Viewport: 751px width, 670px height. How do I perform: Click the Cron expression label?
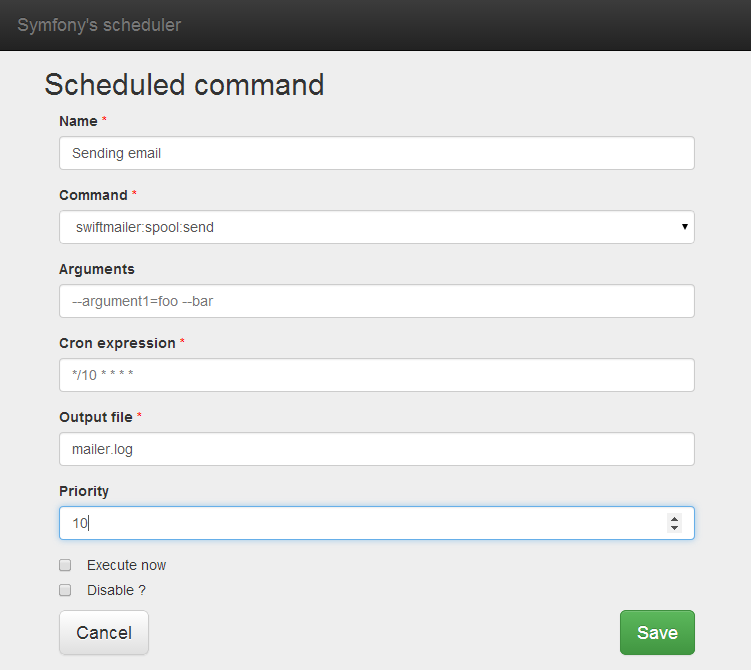pyautogui.click(x=117, y=343)
